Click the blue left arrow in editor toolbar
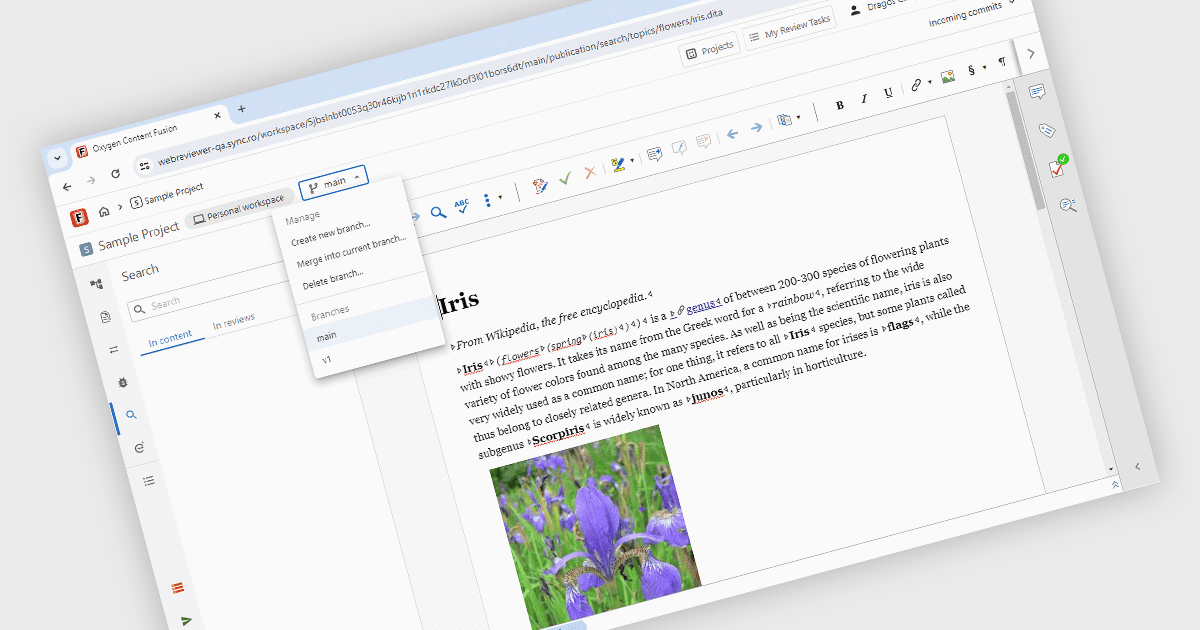1200x630 pixels. pyautogui.click(x=732, y=133)
